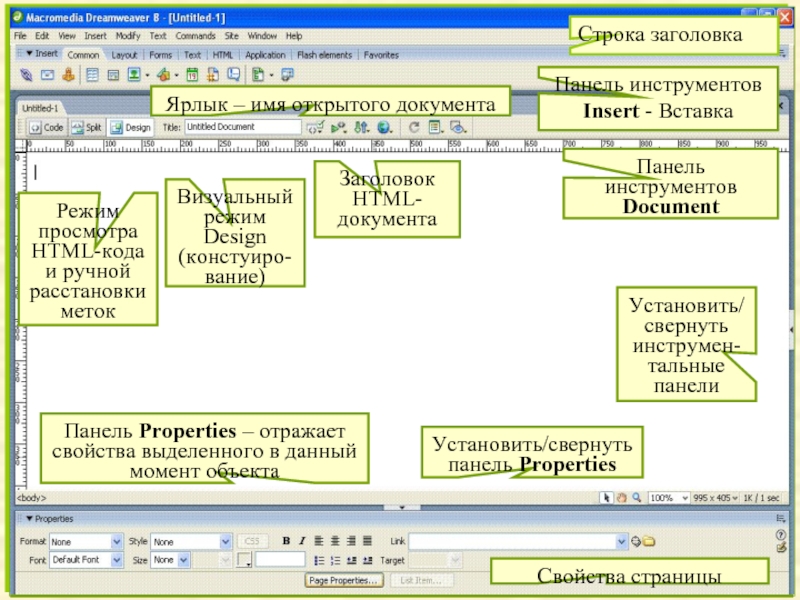Insert a Named Anchor
This screenshot has width=800, height=600.
[69, 75]
